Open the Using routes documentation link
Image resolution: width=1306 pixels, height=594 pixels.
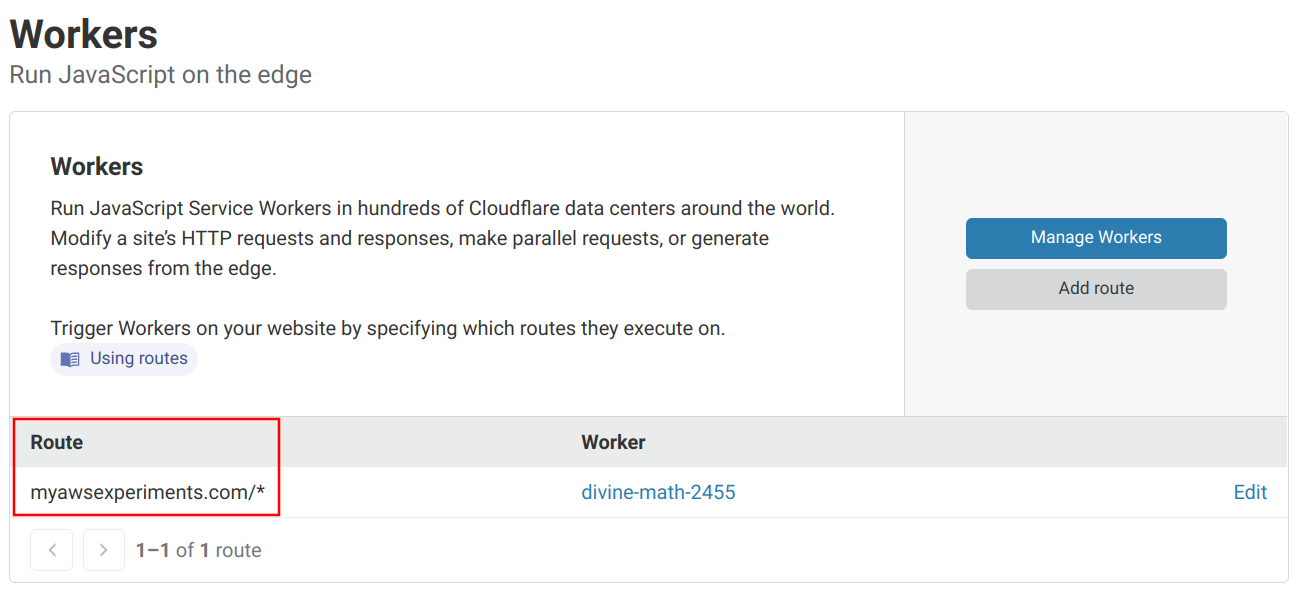point(138,359)
